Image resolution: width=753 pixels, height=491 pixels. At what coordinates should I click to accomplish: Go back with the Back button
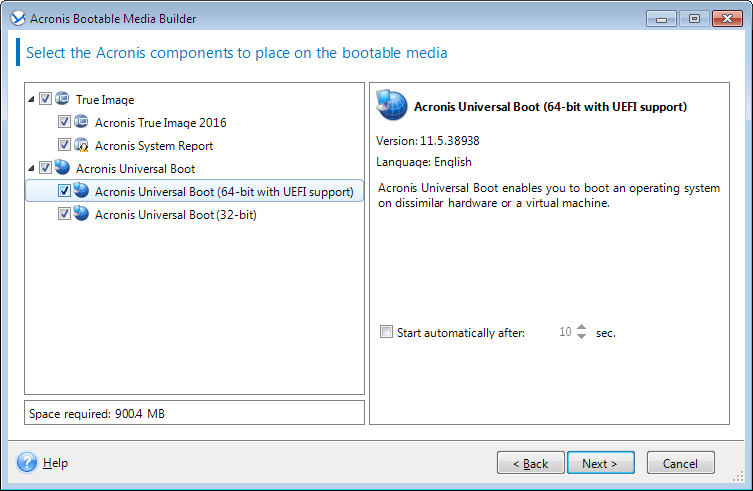coord(530,463)
